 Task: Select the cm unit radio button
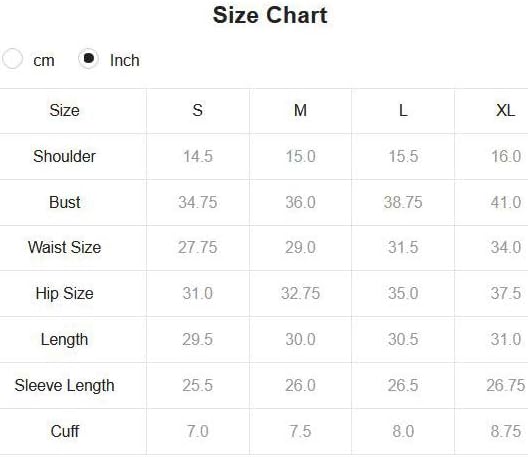click(x=12, y=59)
